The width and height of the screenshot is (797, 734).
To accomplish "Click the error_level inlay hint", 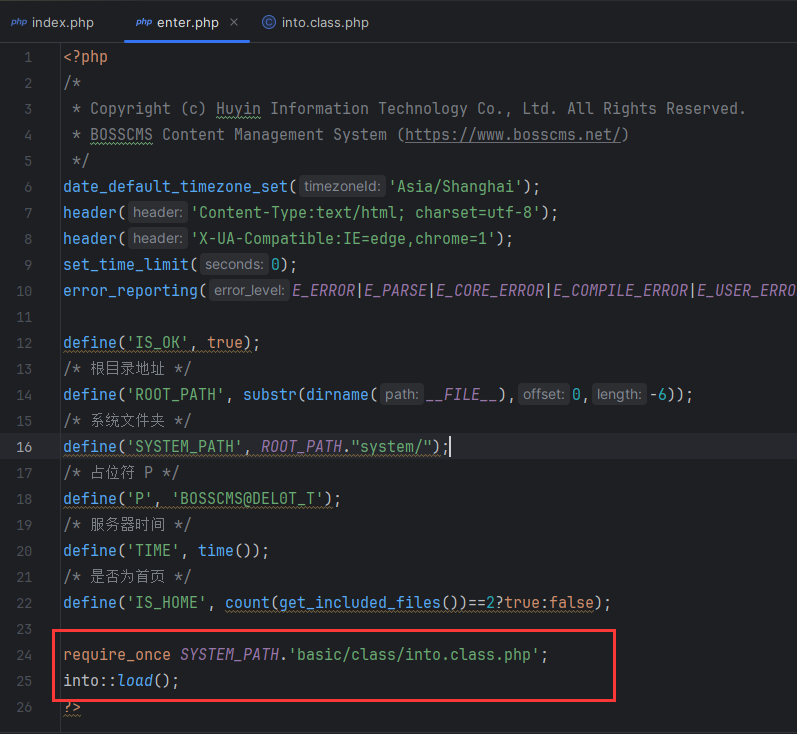I will tap(249, 290).
